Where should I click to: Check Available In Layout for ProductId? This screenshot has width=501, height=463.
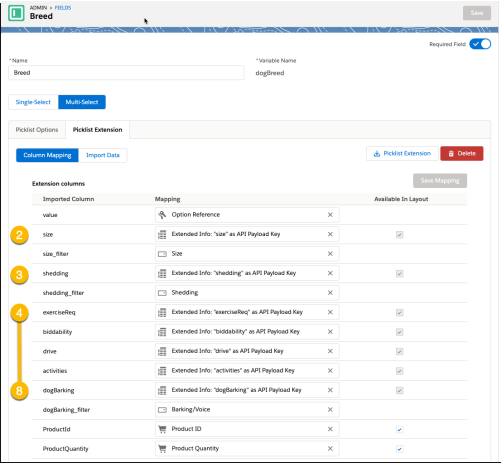[399, 429]
